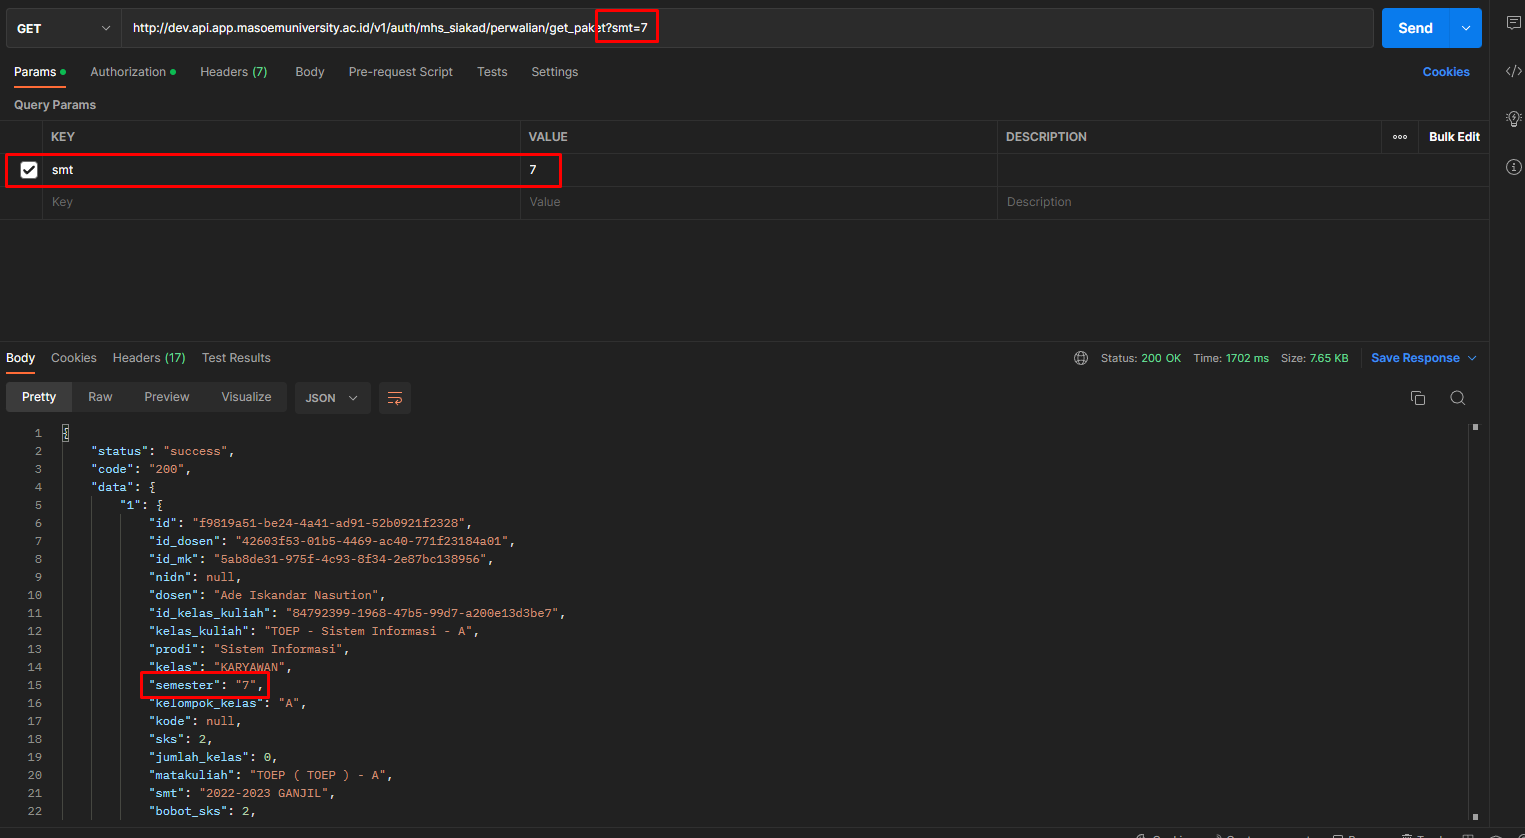The width and height of the screenshot is (1525, 838).
Task: Click the "prodi": "Sistem Informasi" line
Action: coord(249,649)
